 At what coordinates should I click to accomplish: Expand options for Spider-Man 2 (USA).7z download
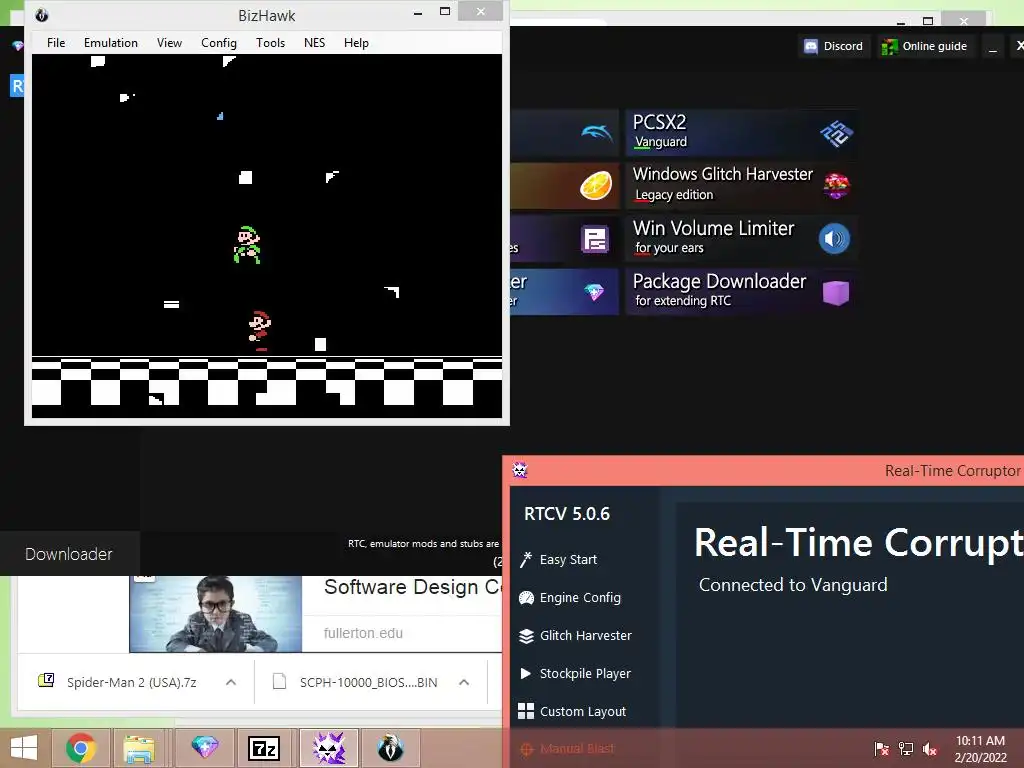tap(231, 682)
